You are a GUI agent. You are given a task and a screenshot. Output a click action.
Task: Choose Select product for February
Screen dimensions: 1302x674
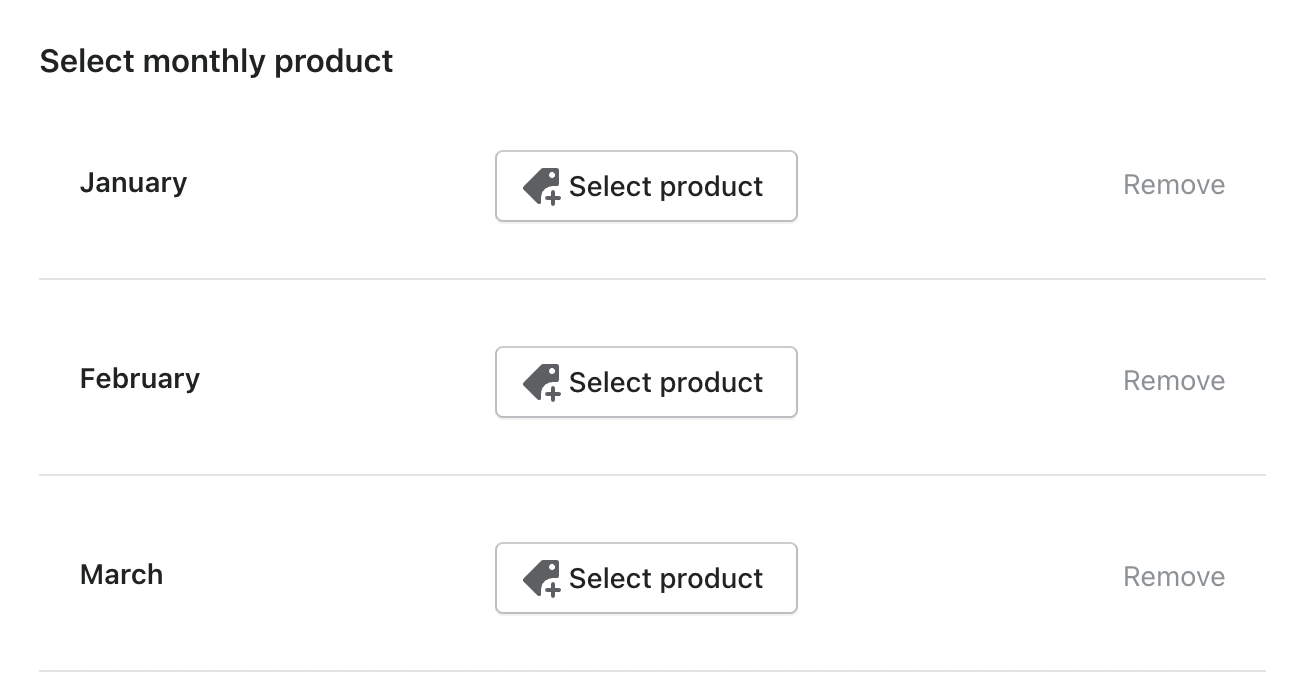(x=646, y=382)
